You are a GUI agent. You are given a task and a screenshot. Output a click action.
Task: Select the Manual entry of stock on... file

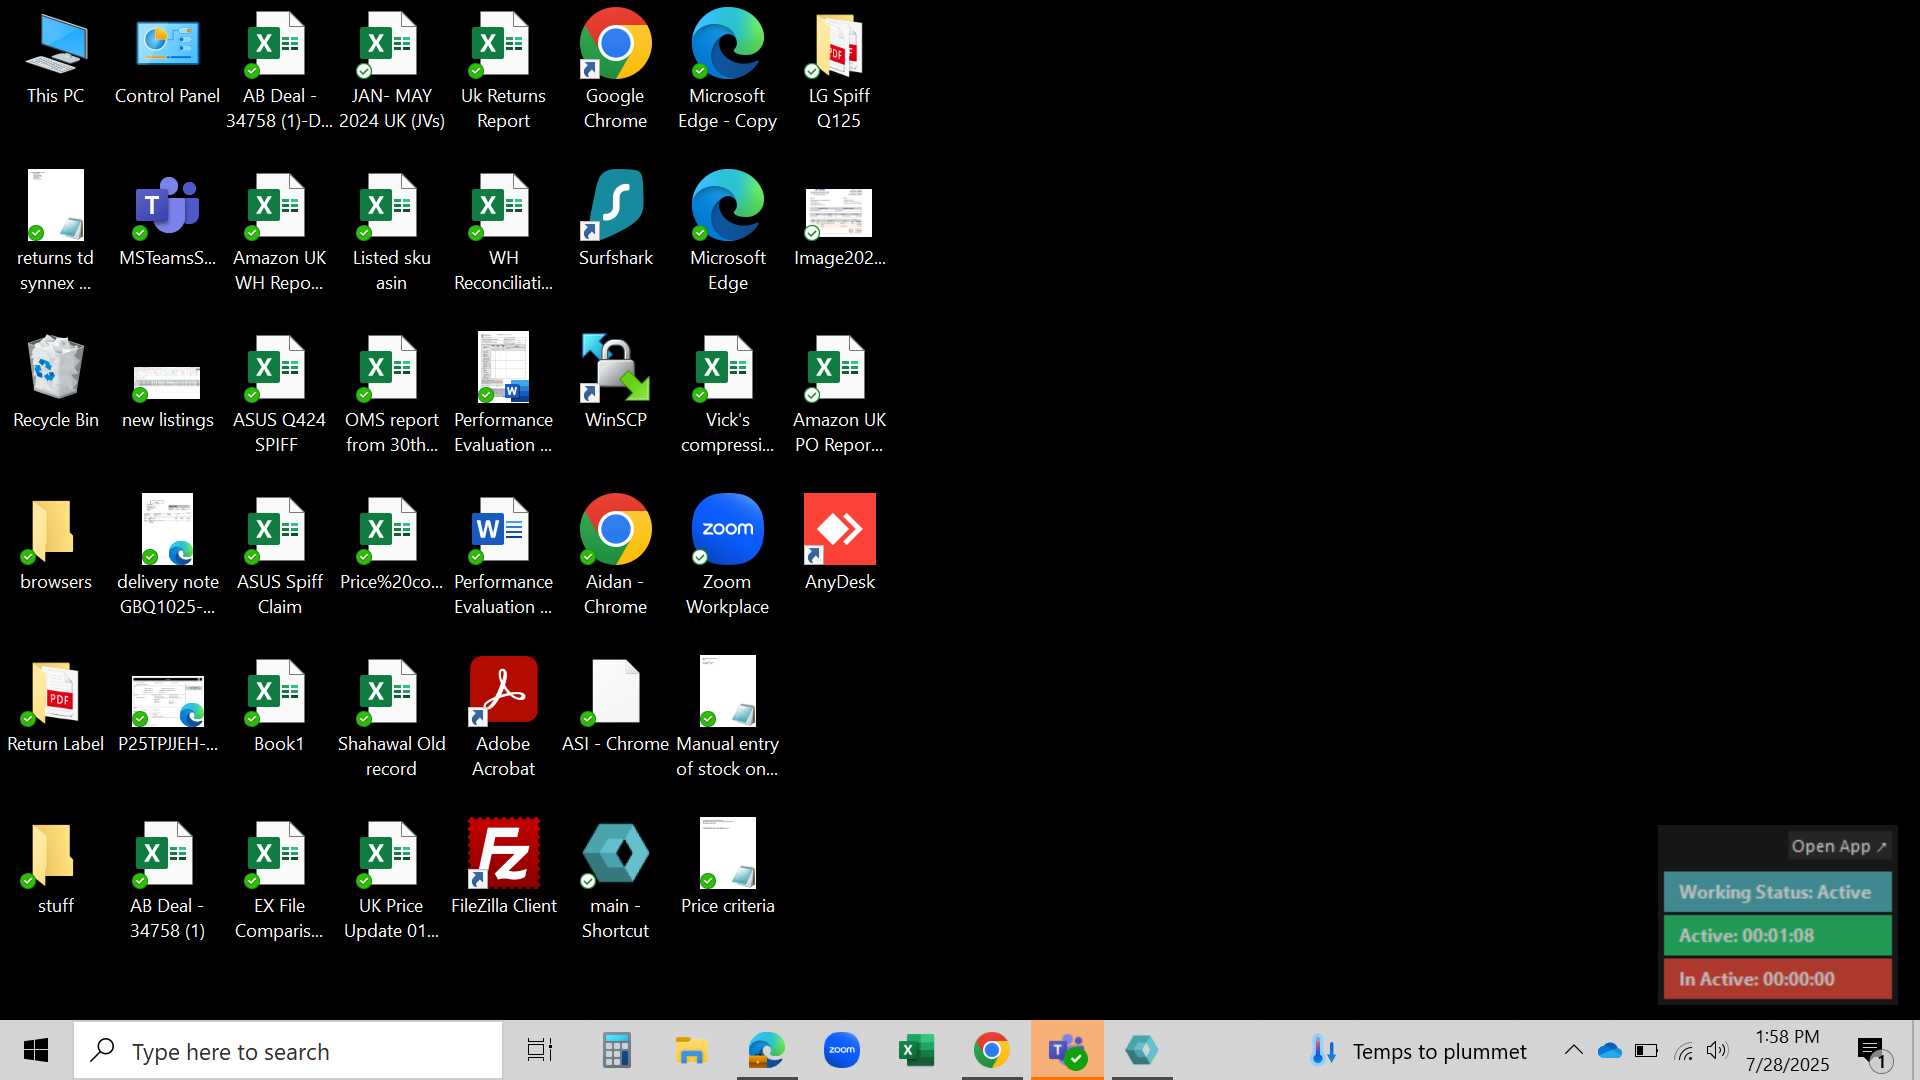(x=727, y=718)
